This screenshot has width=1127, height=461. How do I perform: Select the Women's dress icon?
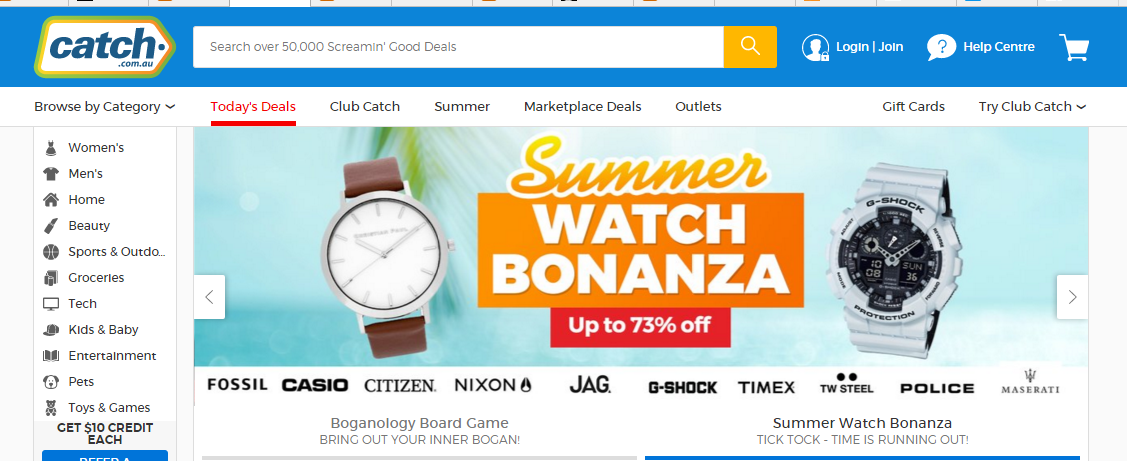click(x=50, y=148)
